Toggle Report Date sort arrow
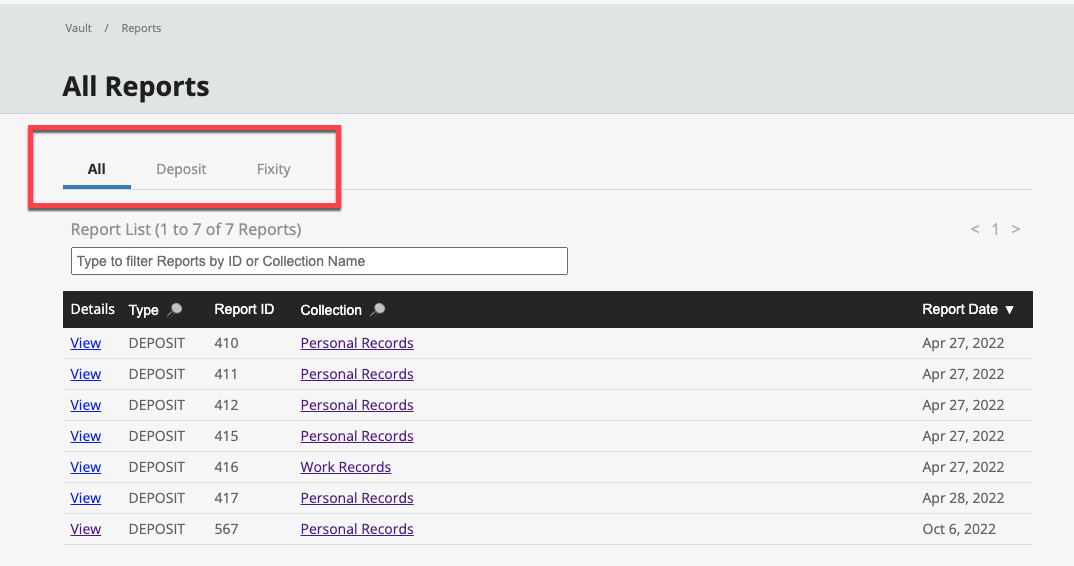Image resolution: width=1074 pixels, height=566 pixels. [1010, 310]
